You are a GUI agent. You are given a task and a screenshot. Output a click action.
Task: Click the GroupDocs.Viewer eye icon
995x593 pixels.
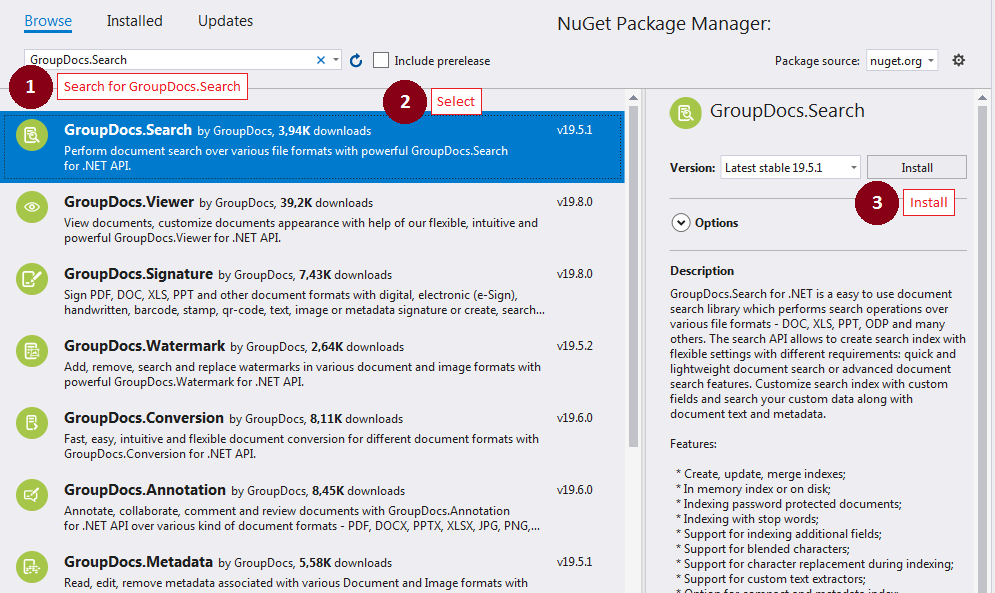[x=32, y=207]
